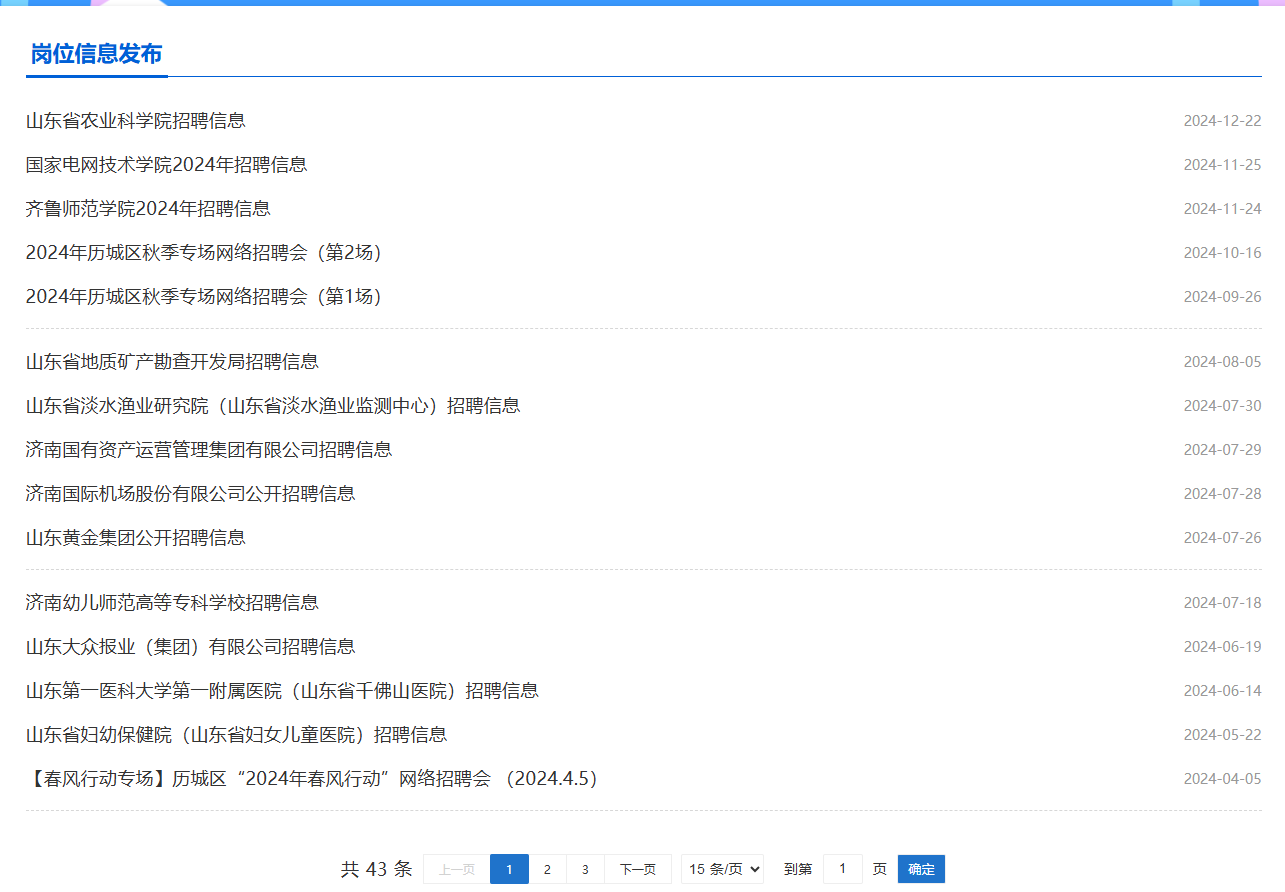The image size is (1285, 892).
Task: Click date 2024-07-18
Action: 1222,603
